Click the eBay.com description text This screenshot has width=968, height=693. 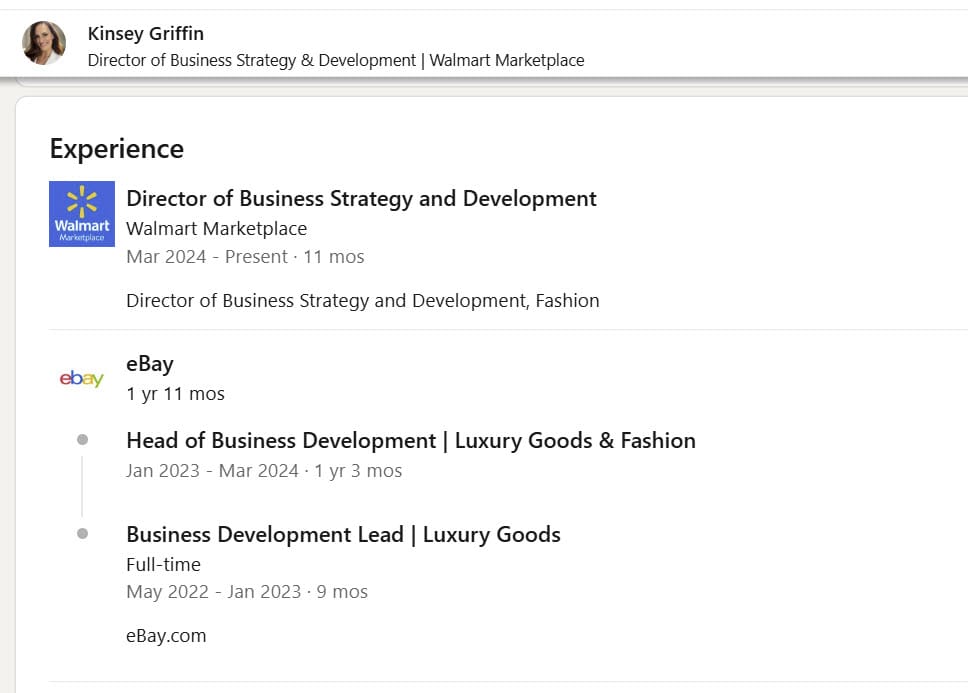tap(166, 636)
